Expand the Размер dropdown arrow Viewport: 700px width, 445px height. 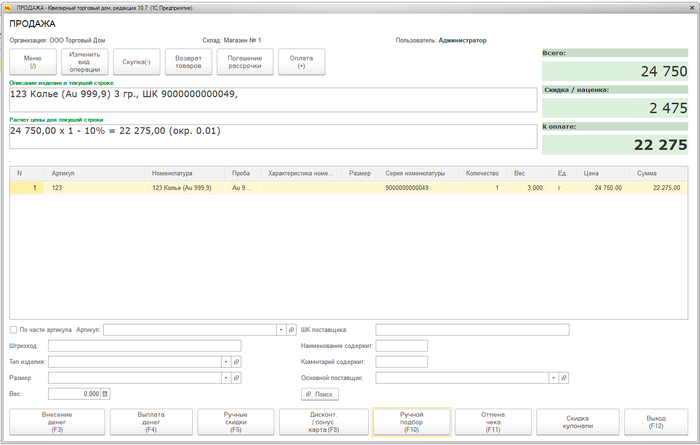(226, 378)
